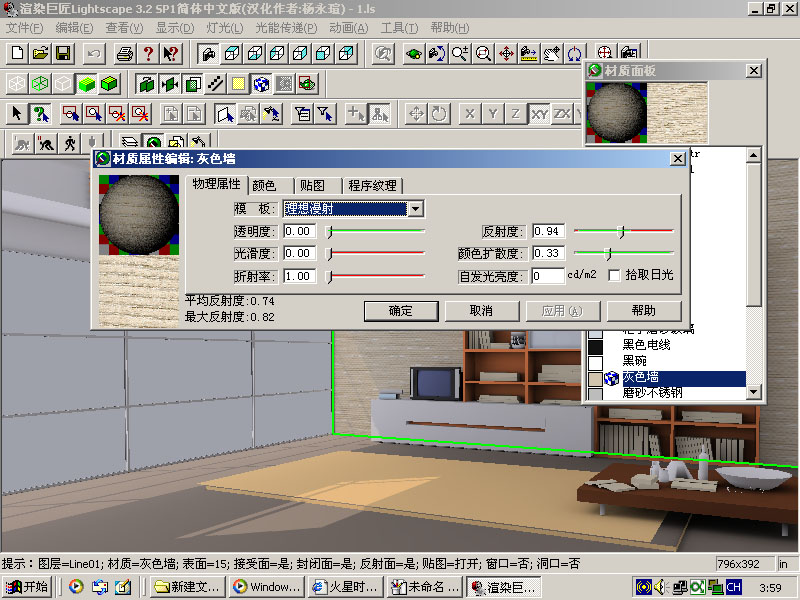Screen dimensions: 800x600
Task: Click the 取消 button
Action: pyautogui.click(x=482, y=311)
